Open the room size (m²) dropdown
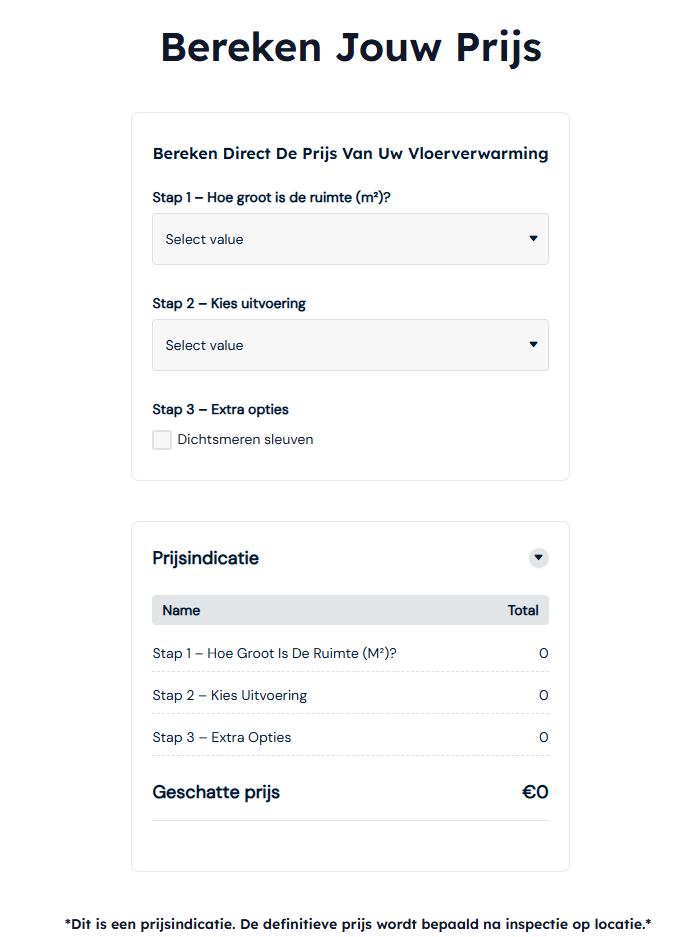Viewport: 693px width, 937px height. (x=350, y=239)
